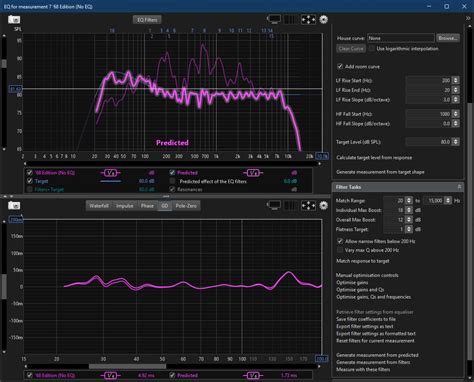Toggle 'Allow narrow filters below 200 Hz'
Image resolution: width=474 pixels, height=382 pixels.
tap(340, 241)
